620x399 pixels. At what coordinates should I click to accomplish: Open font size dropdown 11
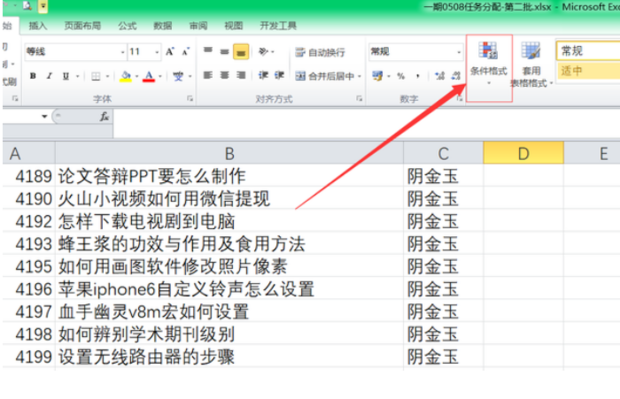157,52
